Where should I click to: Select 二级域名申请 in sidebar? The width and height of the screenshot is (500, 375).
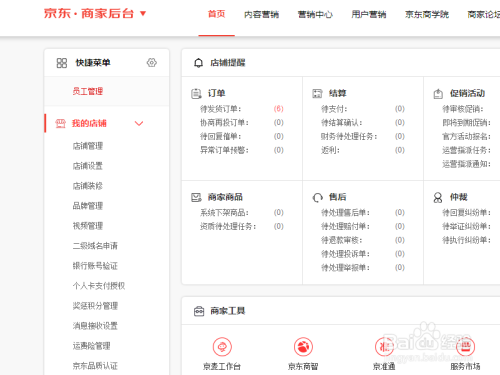95,246
